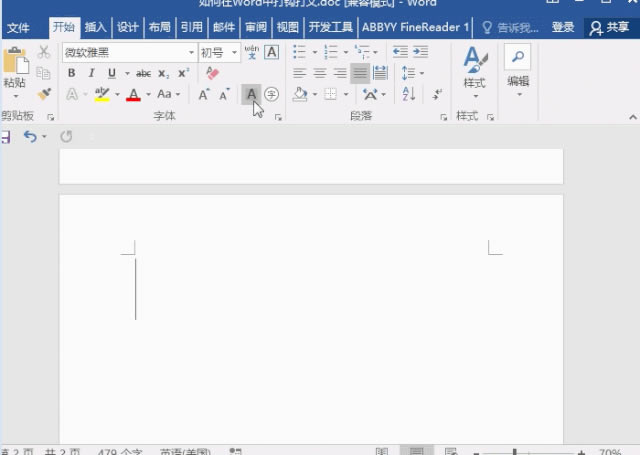640x455 pixels.
Task: Open the highlight color dropdown arrow
Action: coord(117,95)
